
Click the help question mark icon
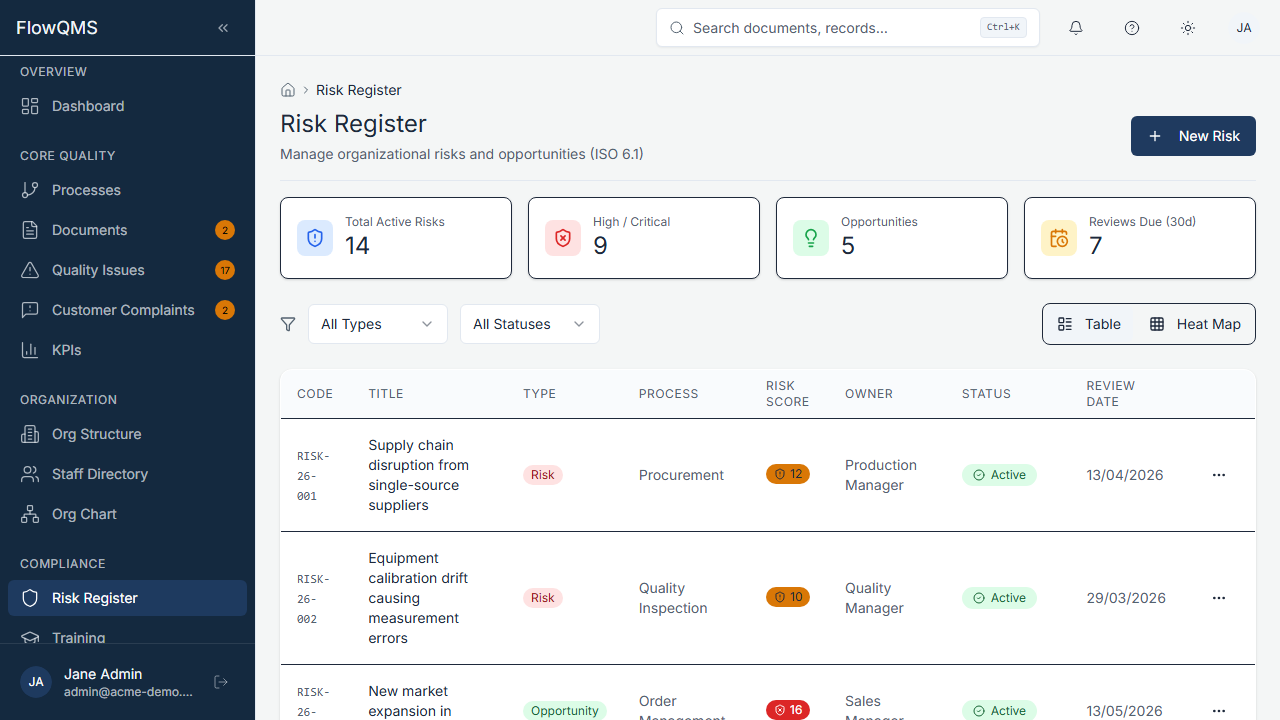tap(1132, 27)
